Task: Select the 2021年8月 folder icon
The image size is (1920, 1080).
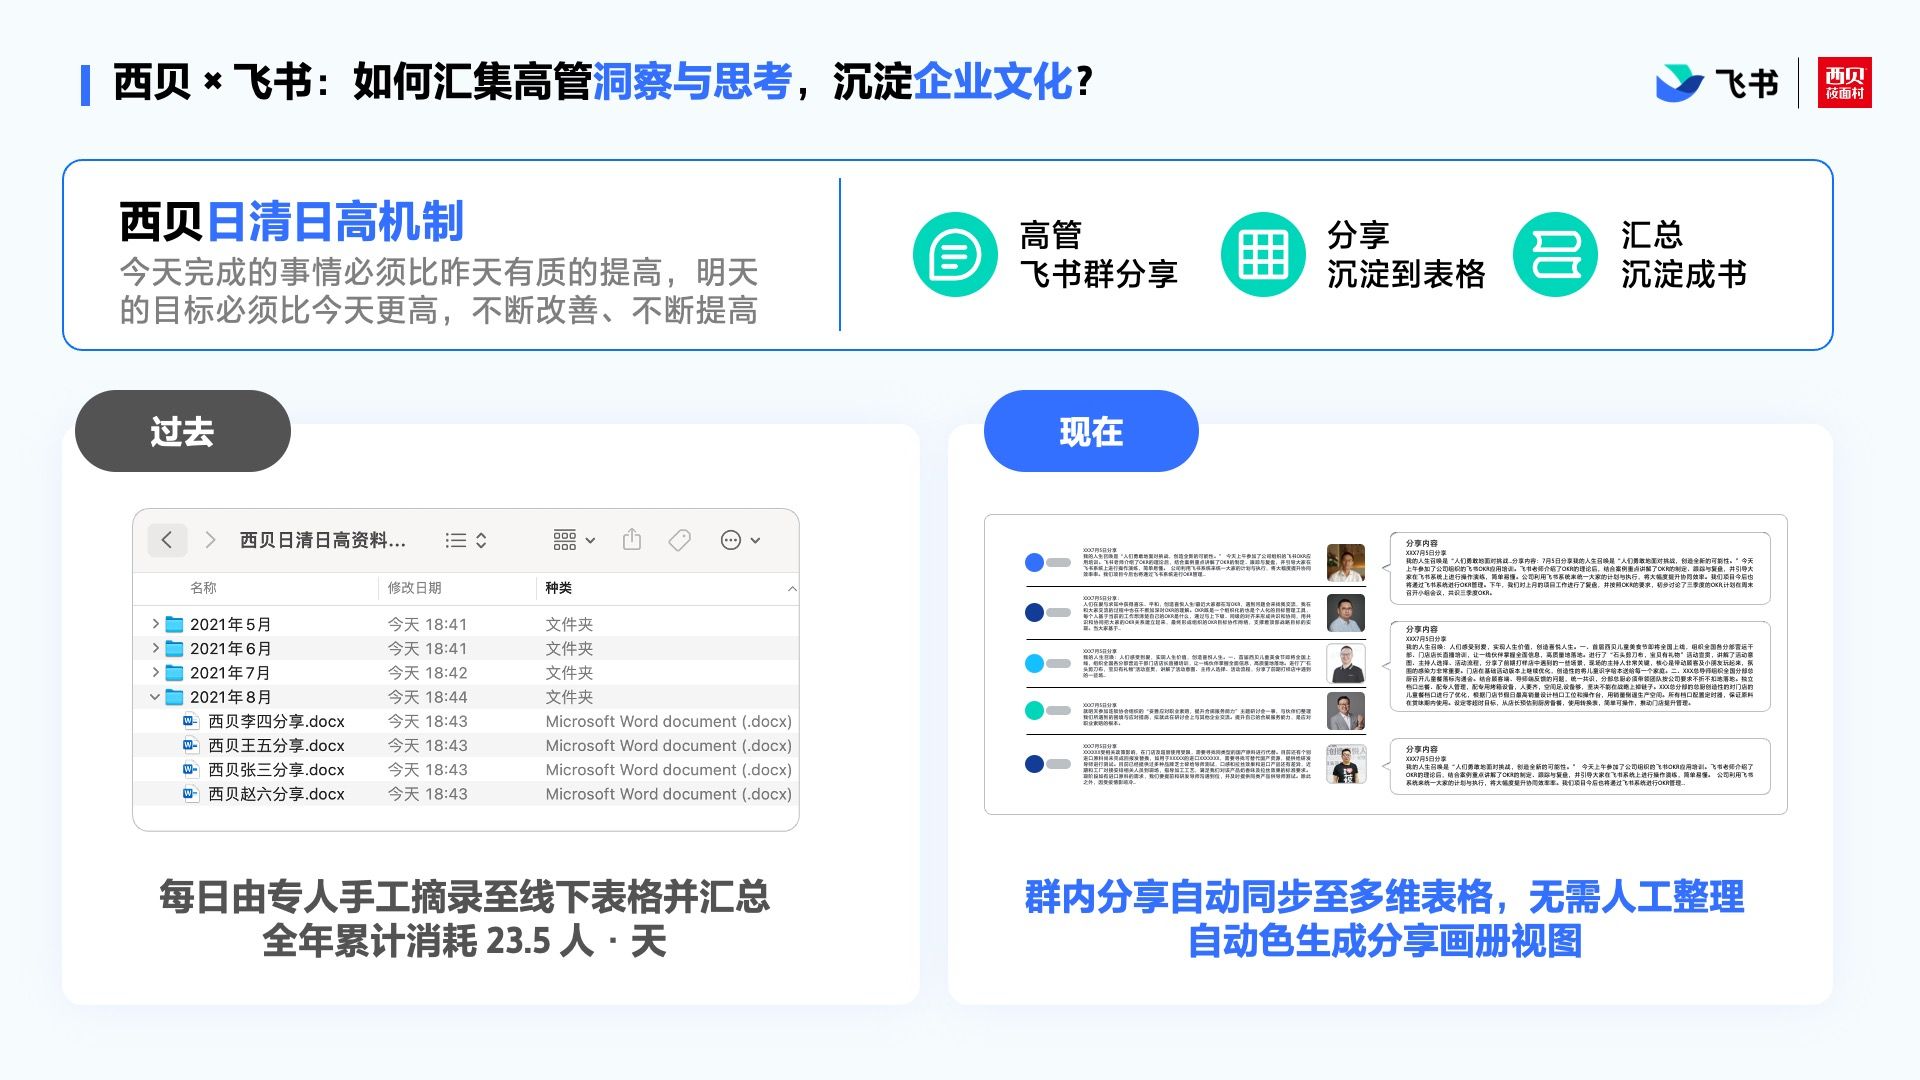Action: click(175, 697)
